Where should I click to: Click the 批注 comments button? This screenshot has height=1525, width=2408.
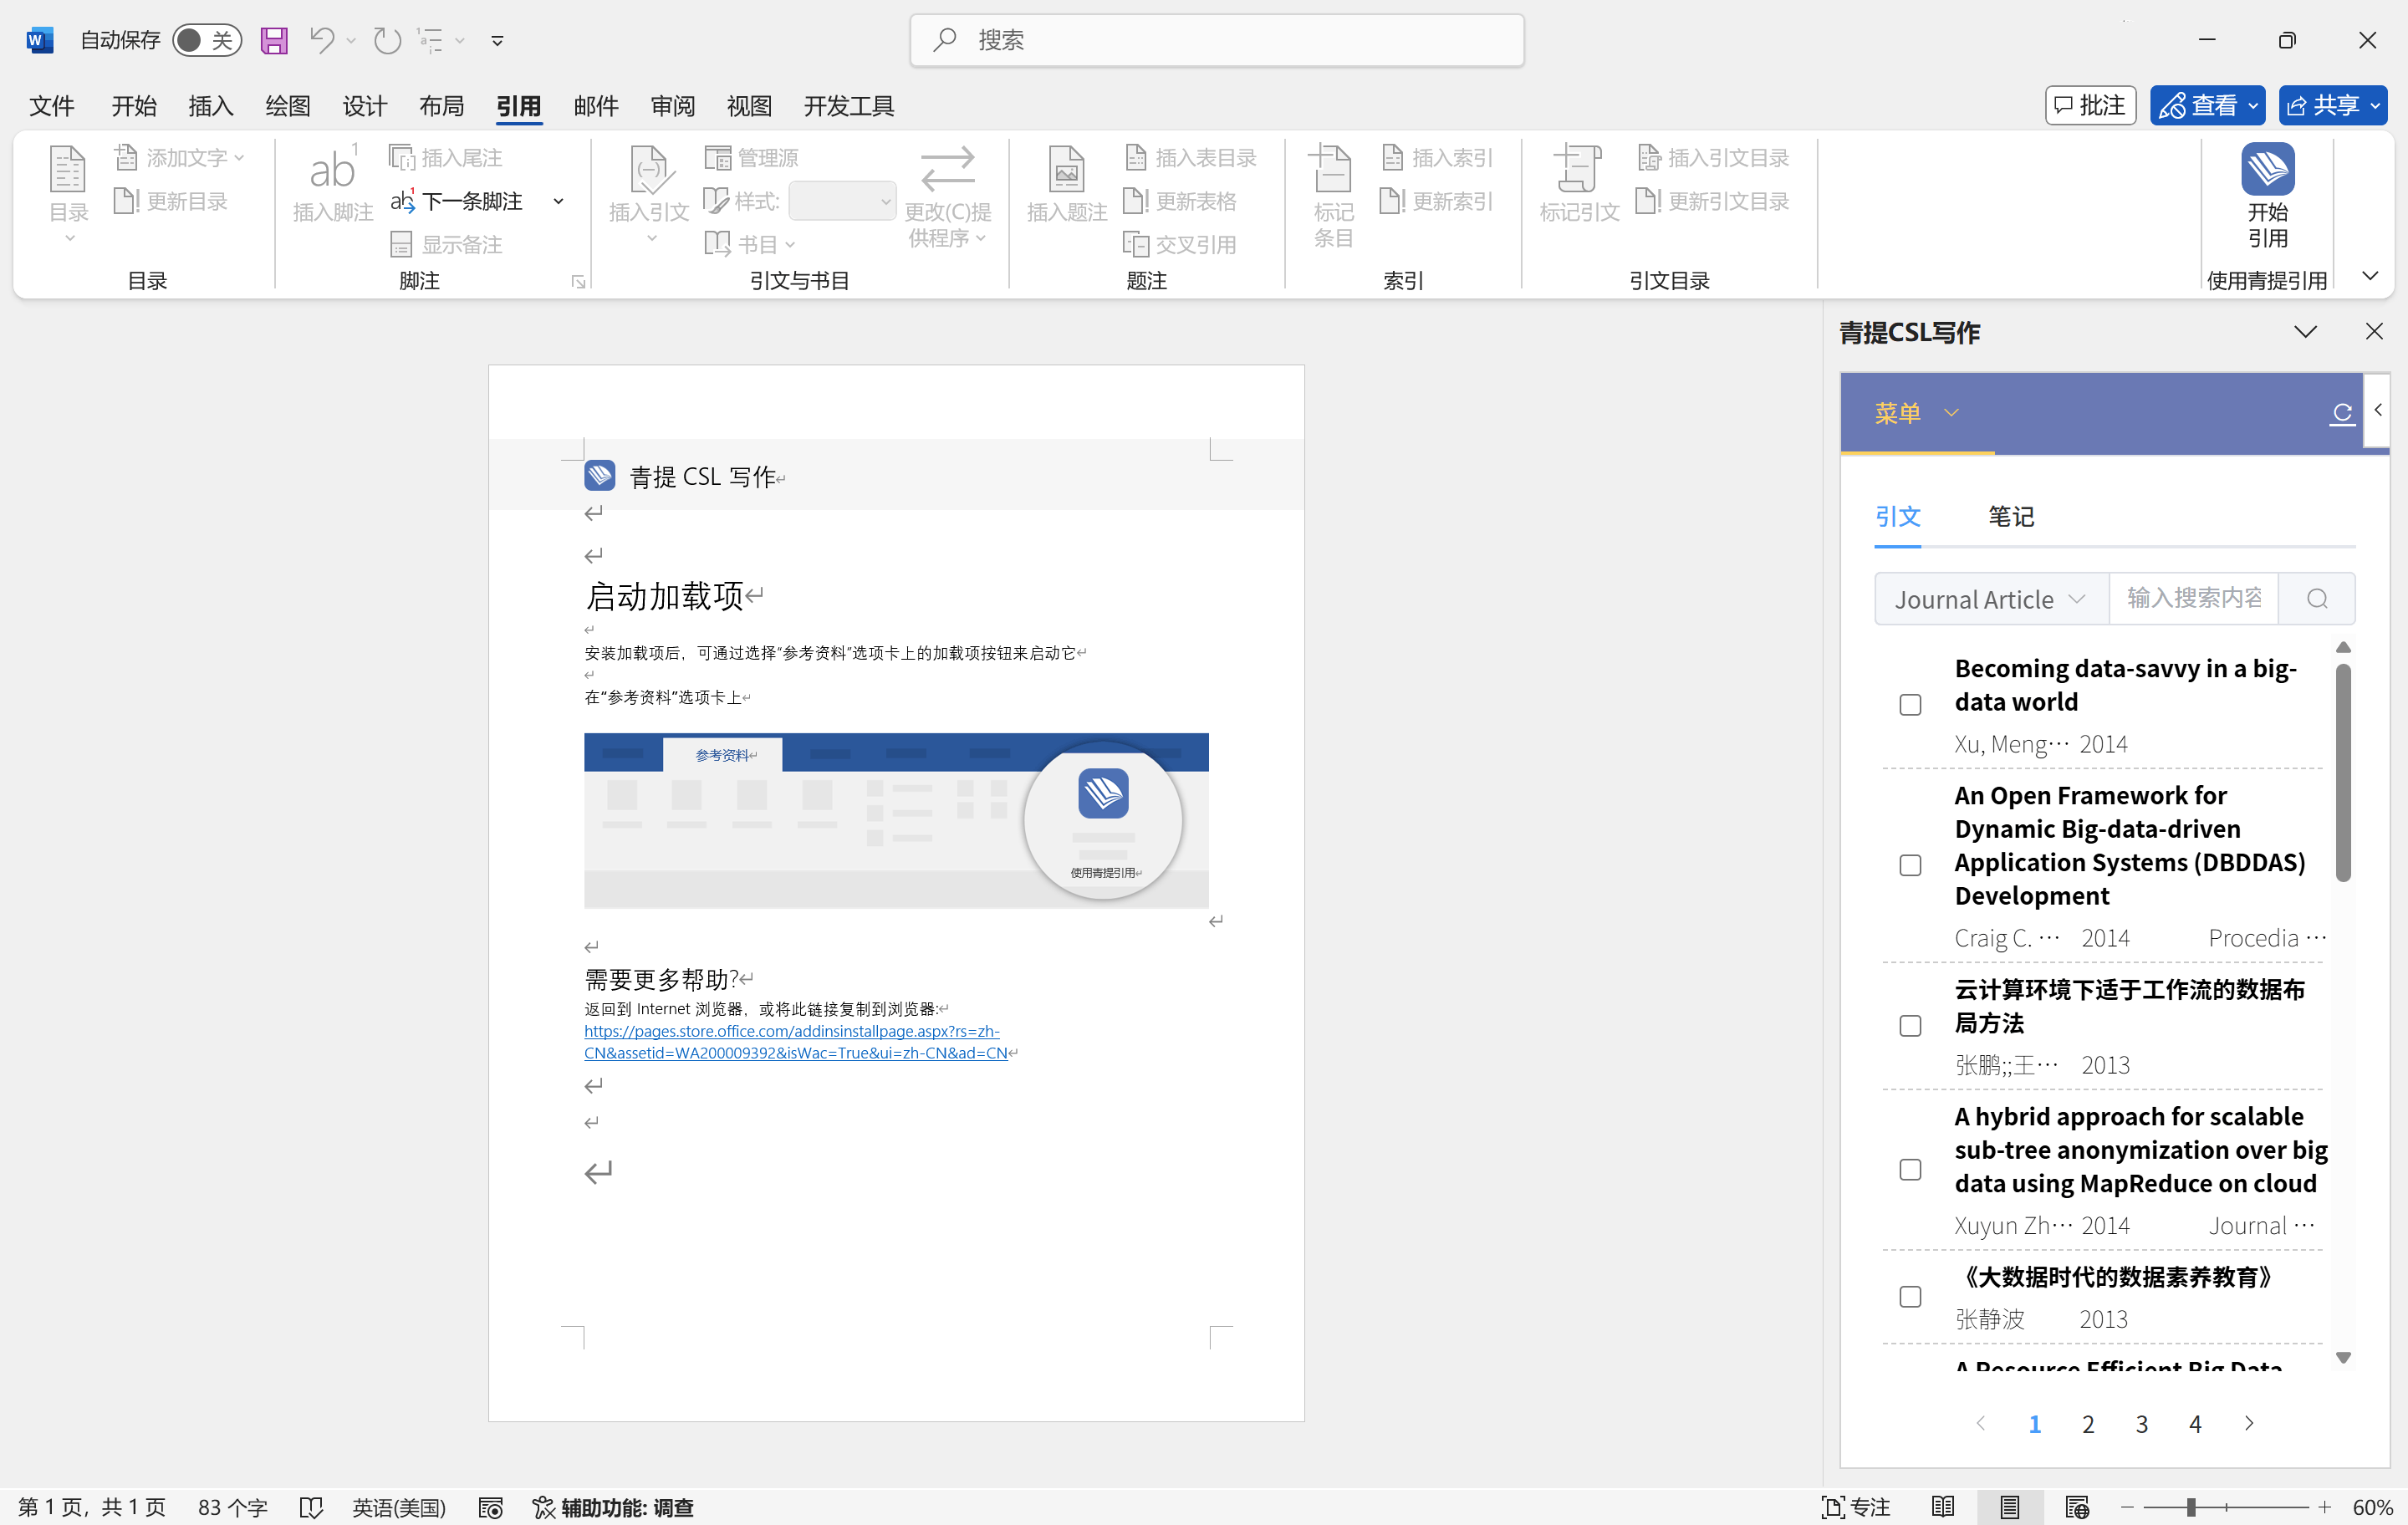(x=2090, y=105)
